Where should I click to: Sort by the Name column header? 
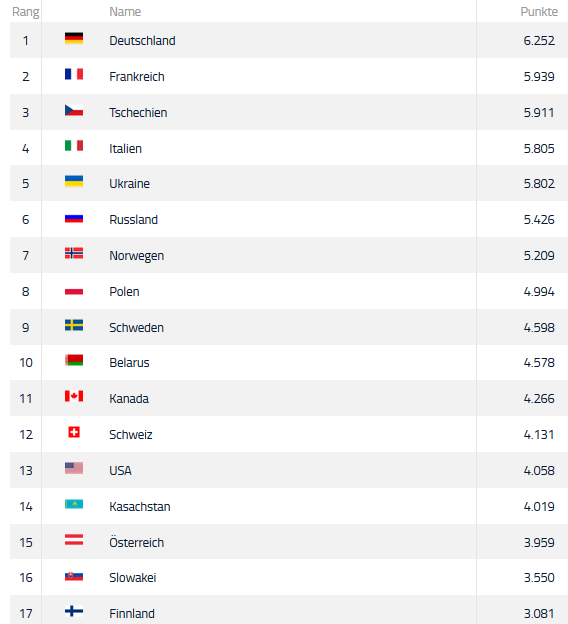[125, 12]
